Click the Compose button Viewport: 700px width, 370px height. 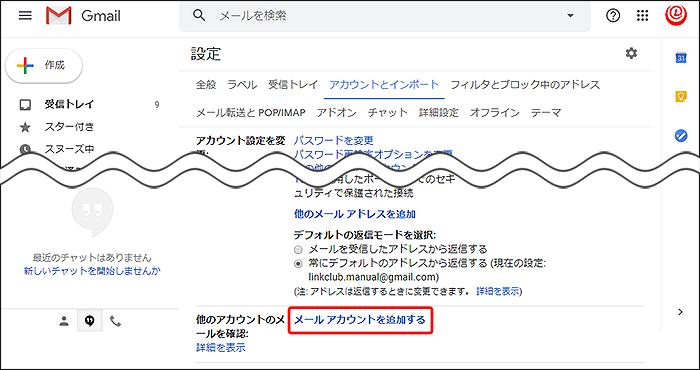[x=44, y=66]
